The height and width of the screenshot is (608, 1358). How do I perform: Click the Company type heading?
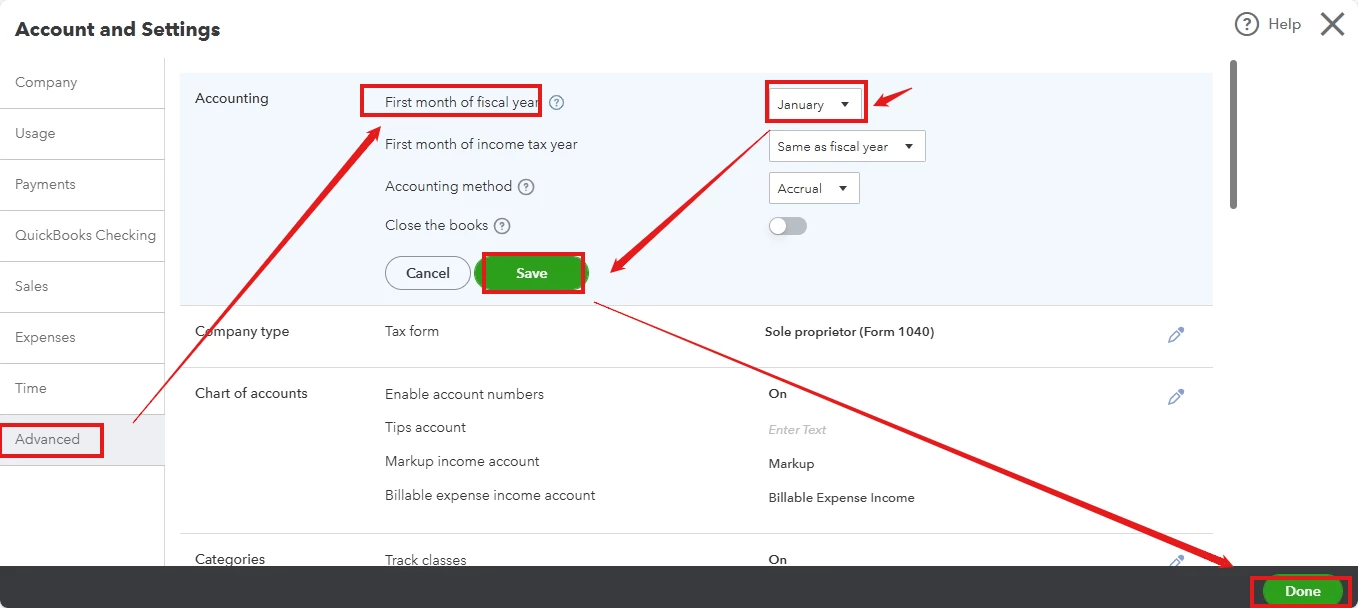242,332
